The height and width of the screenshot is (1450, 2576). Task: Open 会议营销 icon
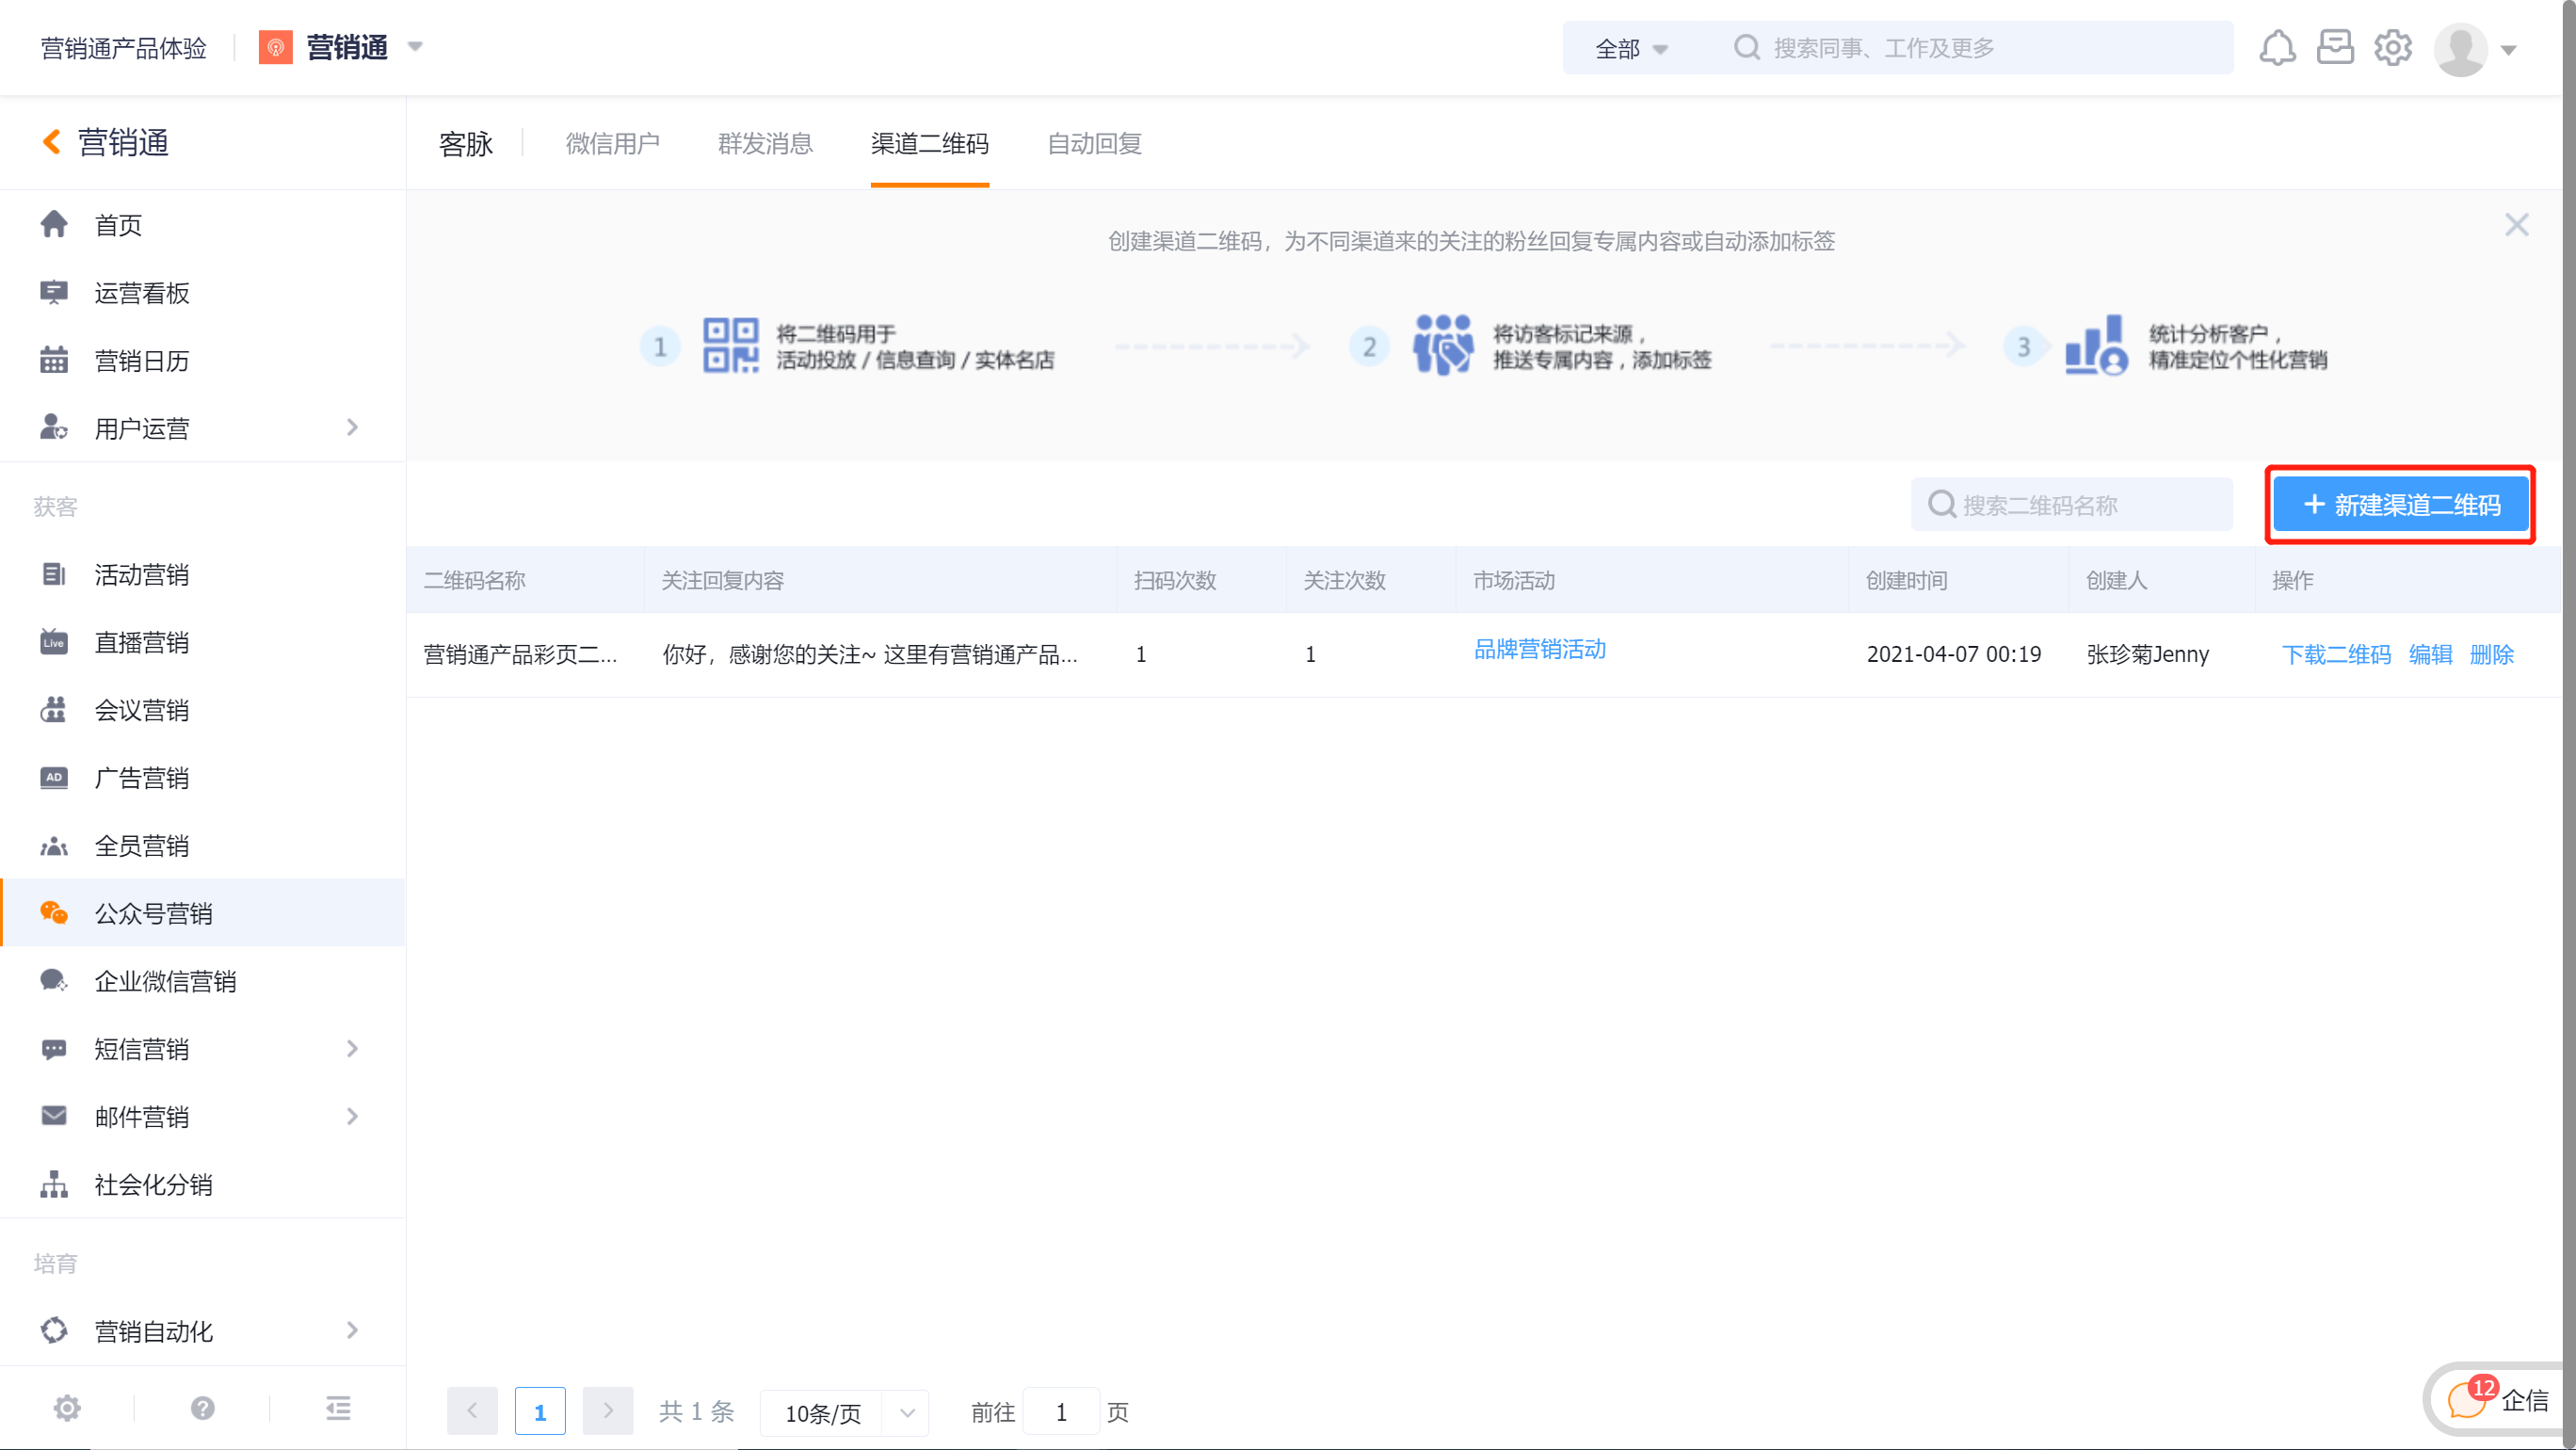[x=54, y=710]
